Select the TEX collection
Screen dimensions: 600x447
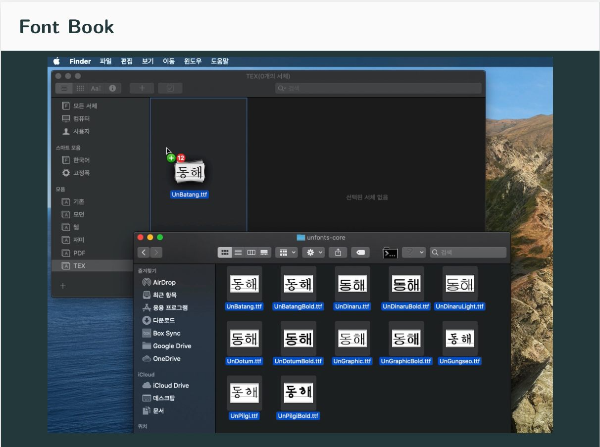(93, 266)
